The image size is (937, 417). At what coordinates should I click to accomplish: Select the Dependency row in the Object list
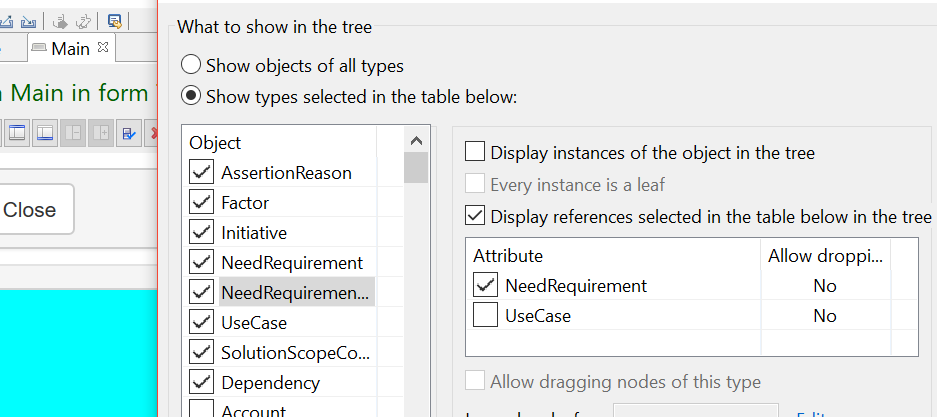pos(271,383)
